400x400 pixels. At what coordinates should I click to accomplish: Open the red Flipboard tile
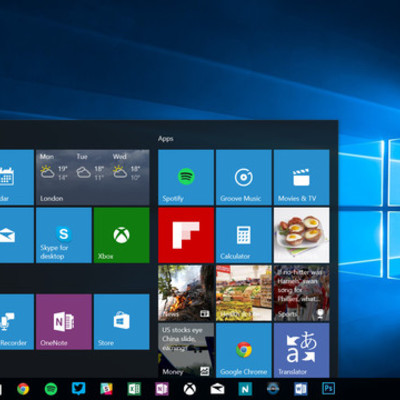coord(186,235)
